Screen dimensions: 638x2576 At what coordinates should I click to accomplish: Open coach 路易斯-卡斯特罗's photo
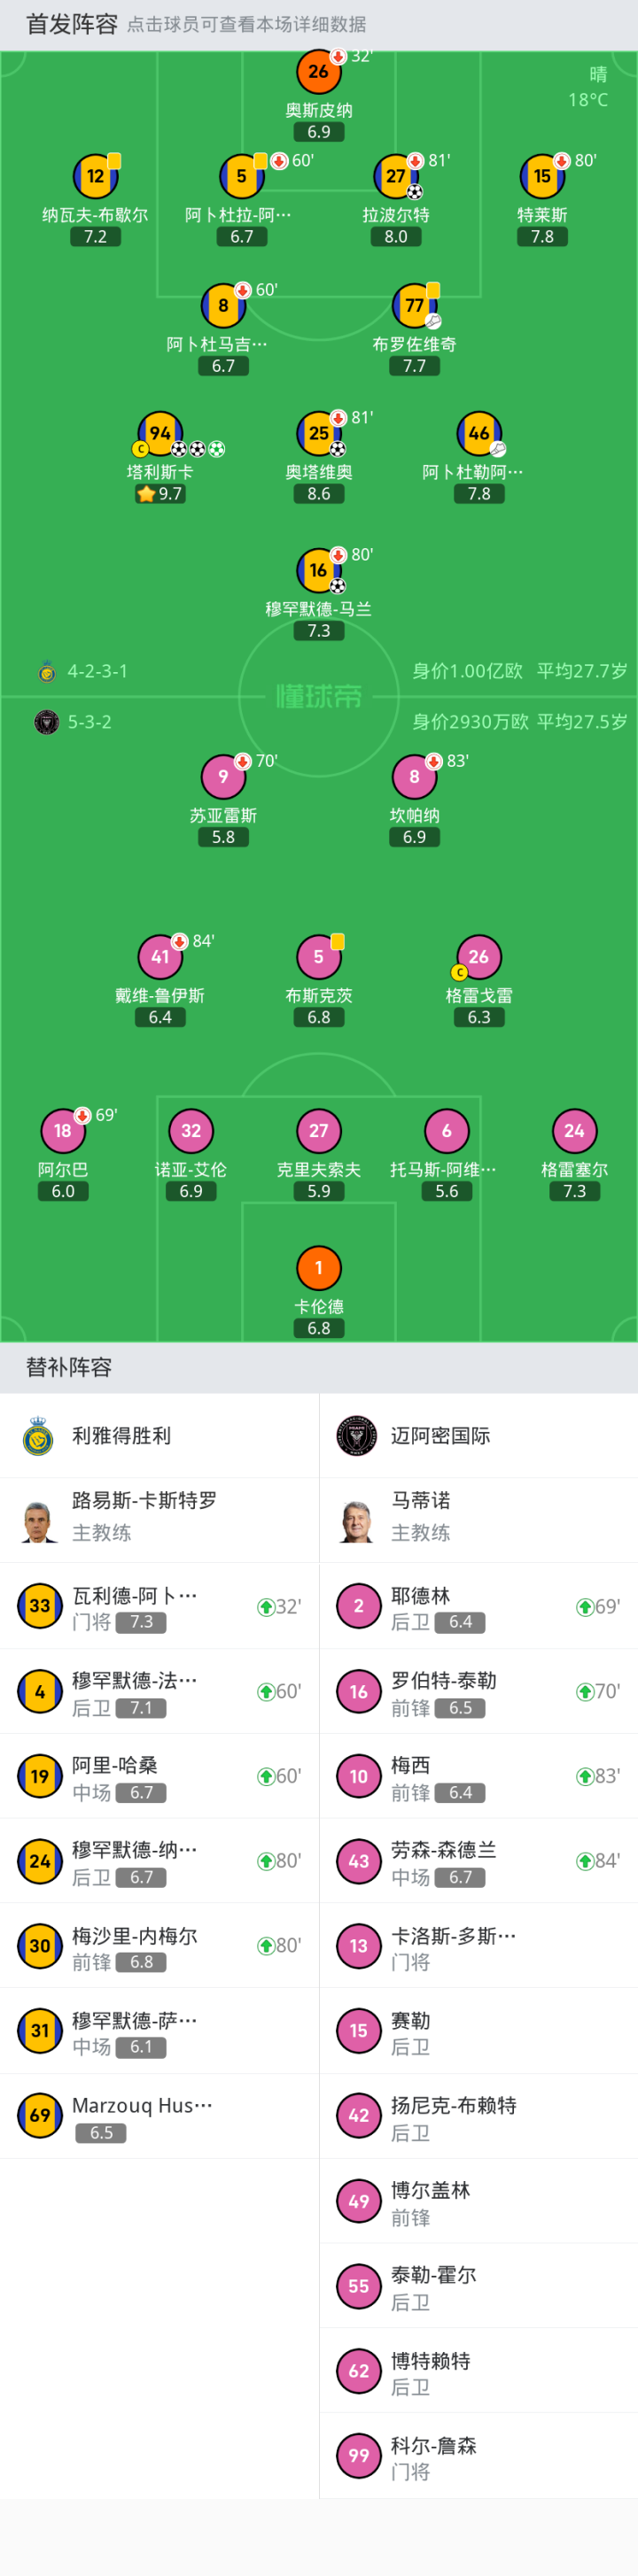[x=39, y=1520]
